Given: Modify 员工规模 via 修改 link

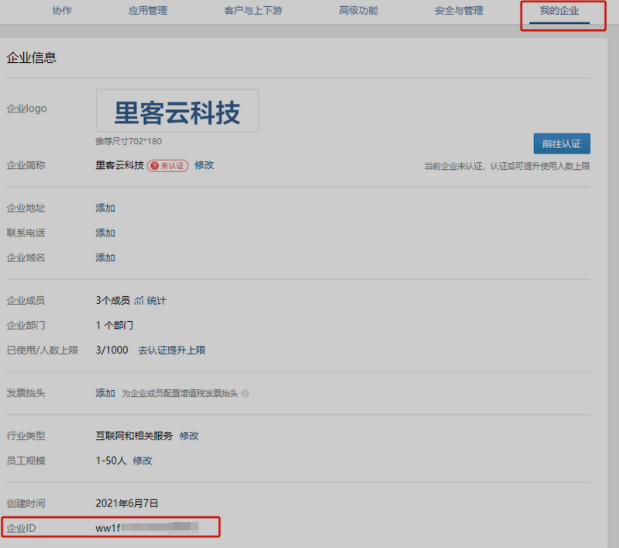Looking at the screenshot, I should point(143,461).
